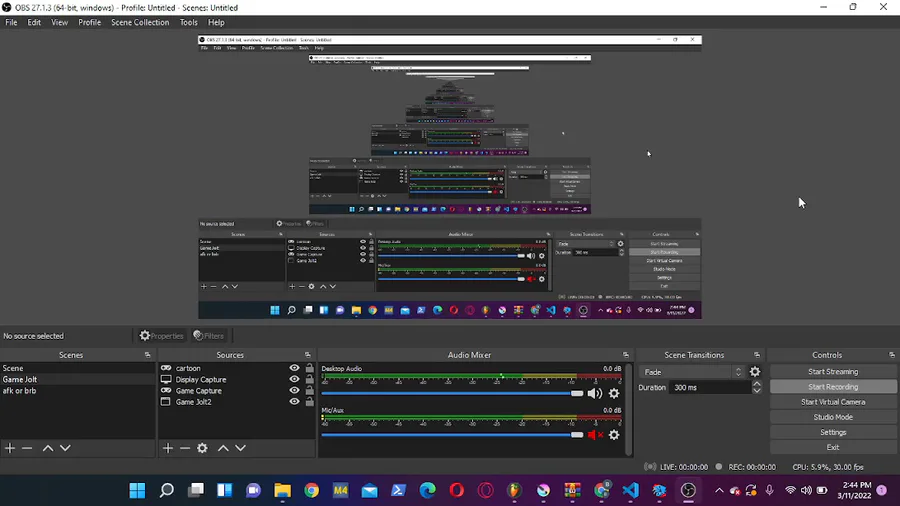This screenshot has width=900, height=506.
Task: Select the Scene entry in Scenes list
Action: pos(77,368)
